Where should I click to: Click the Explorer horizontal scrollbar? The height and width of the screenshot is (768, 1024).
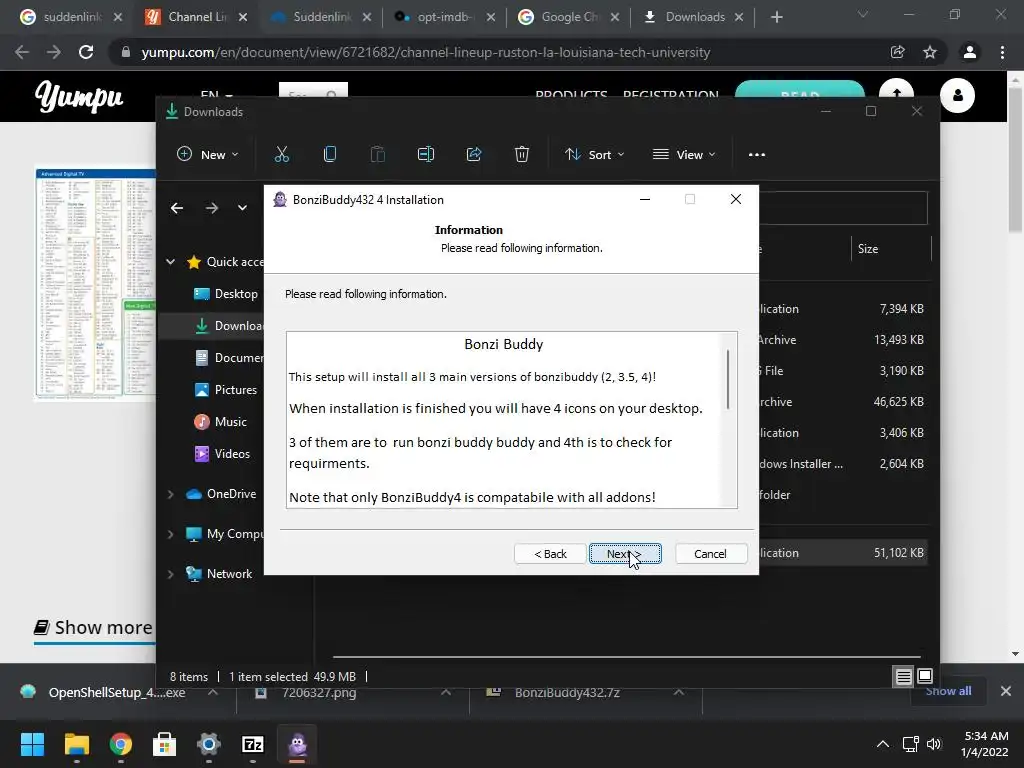pos(626,656)
